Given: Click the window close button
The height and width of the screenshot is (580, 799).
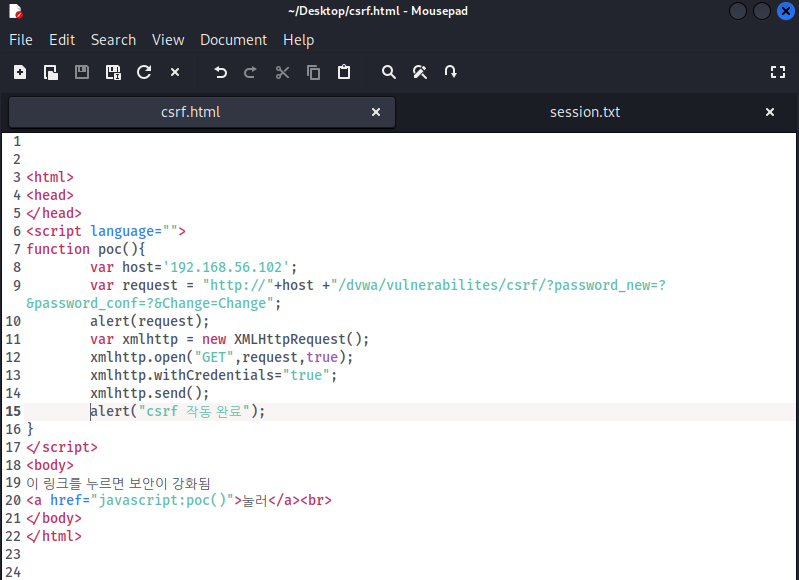Looking at the screenshot, I should tap(786, 11).
